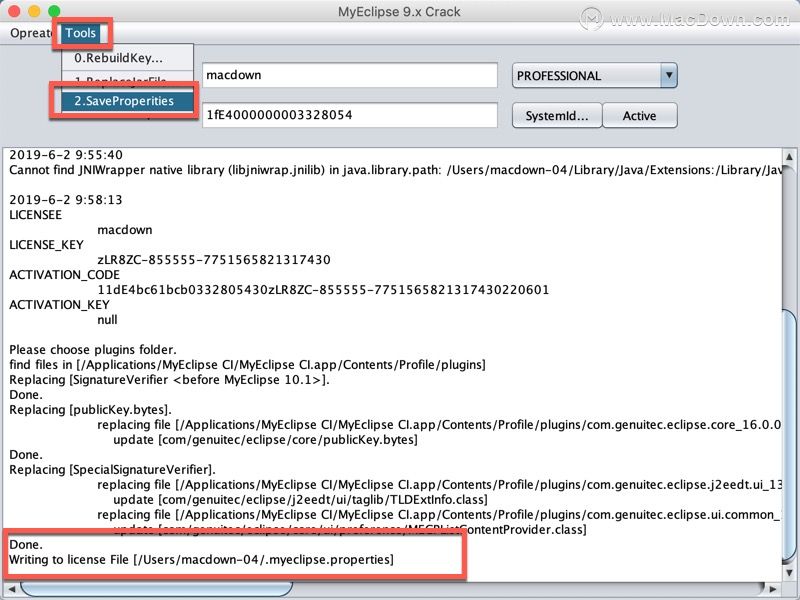Click the Active button
This screenshot has height=600, width=800.
pyautogui.click(x=640, y=116)
